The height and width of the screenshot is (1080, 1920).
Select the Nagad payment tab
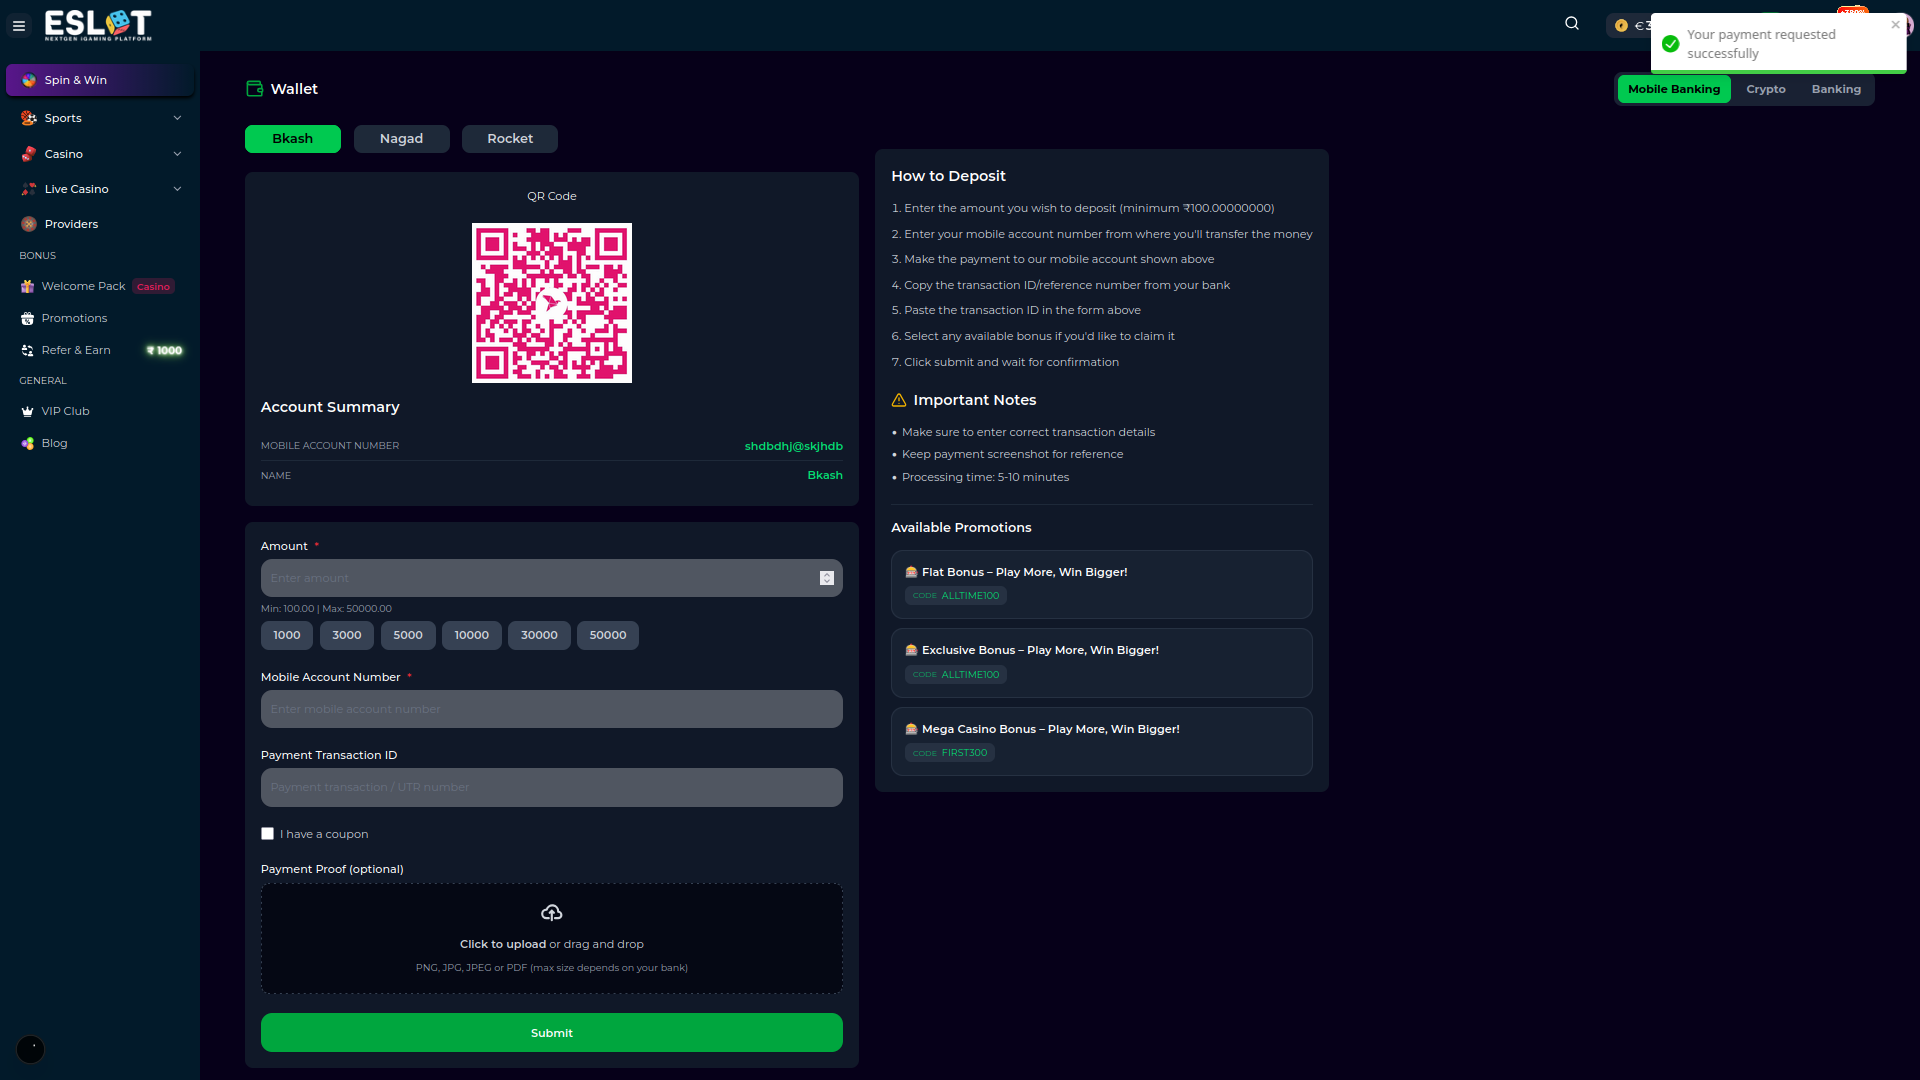401,139
